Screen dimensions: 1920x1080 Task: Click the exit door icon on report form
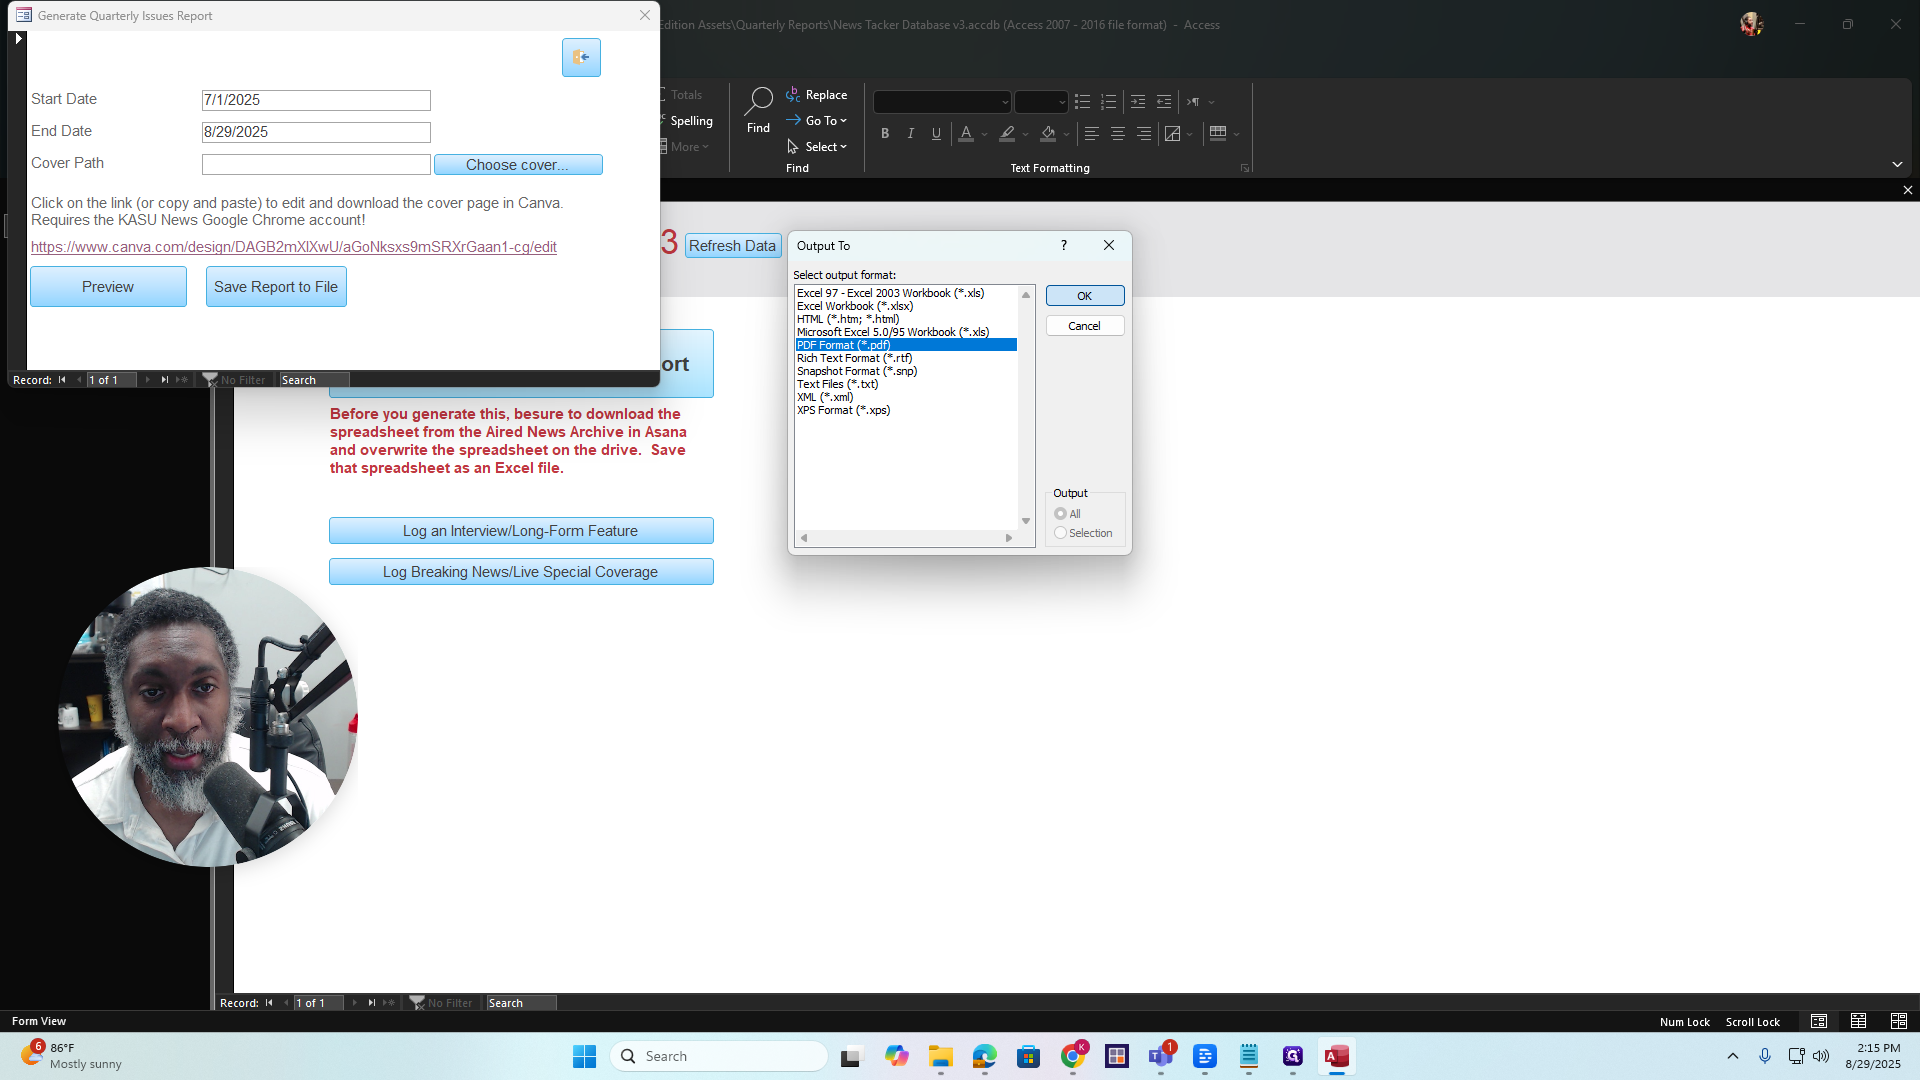coord(581,57)
